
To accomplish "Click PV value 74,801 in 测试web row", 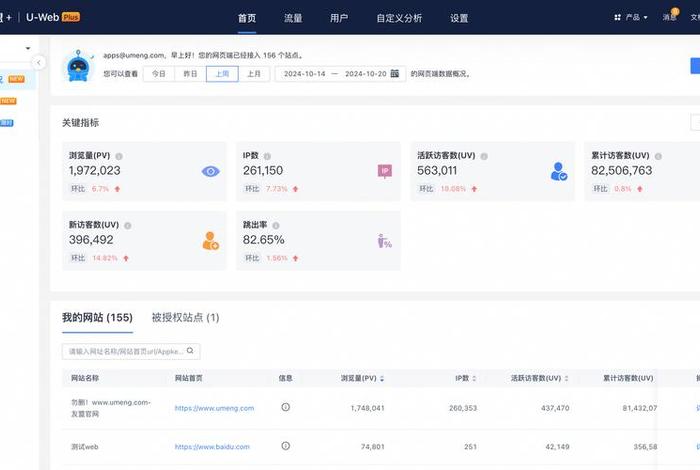I will click(x=373, y=446).
